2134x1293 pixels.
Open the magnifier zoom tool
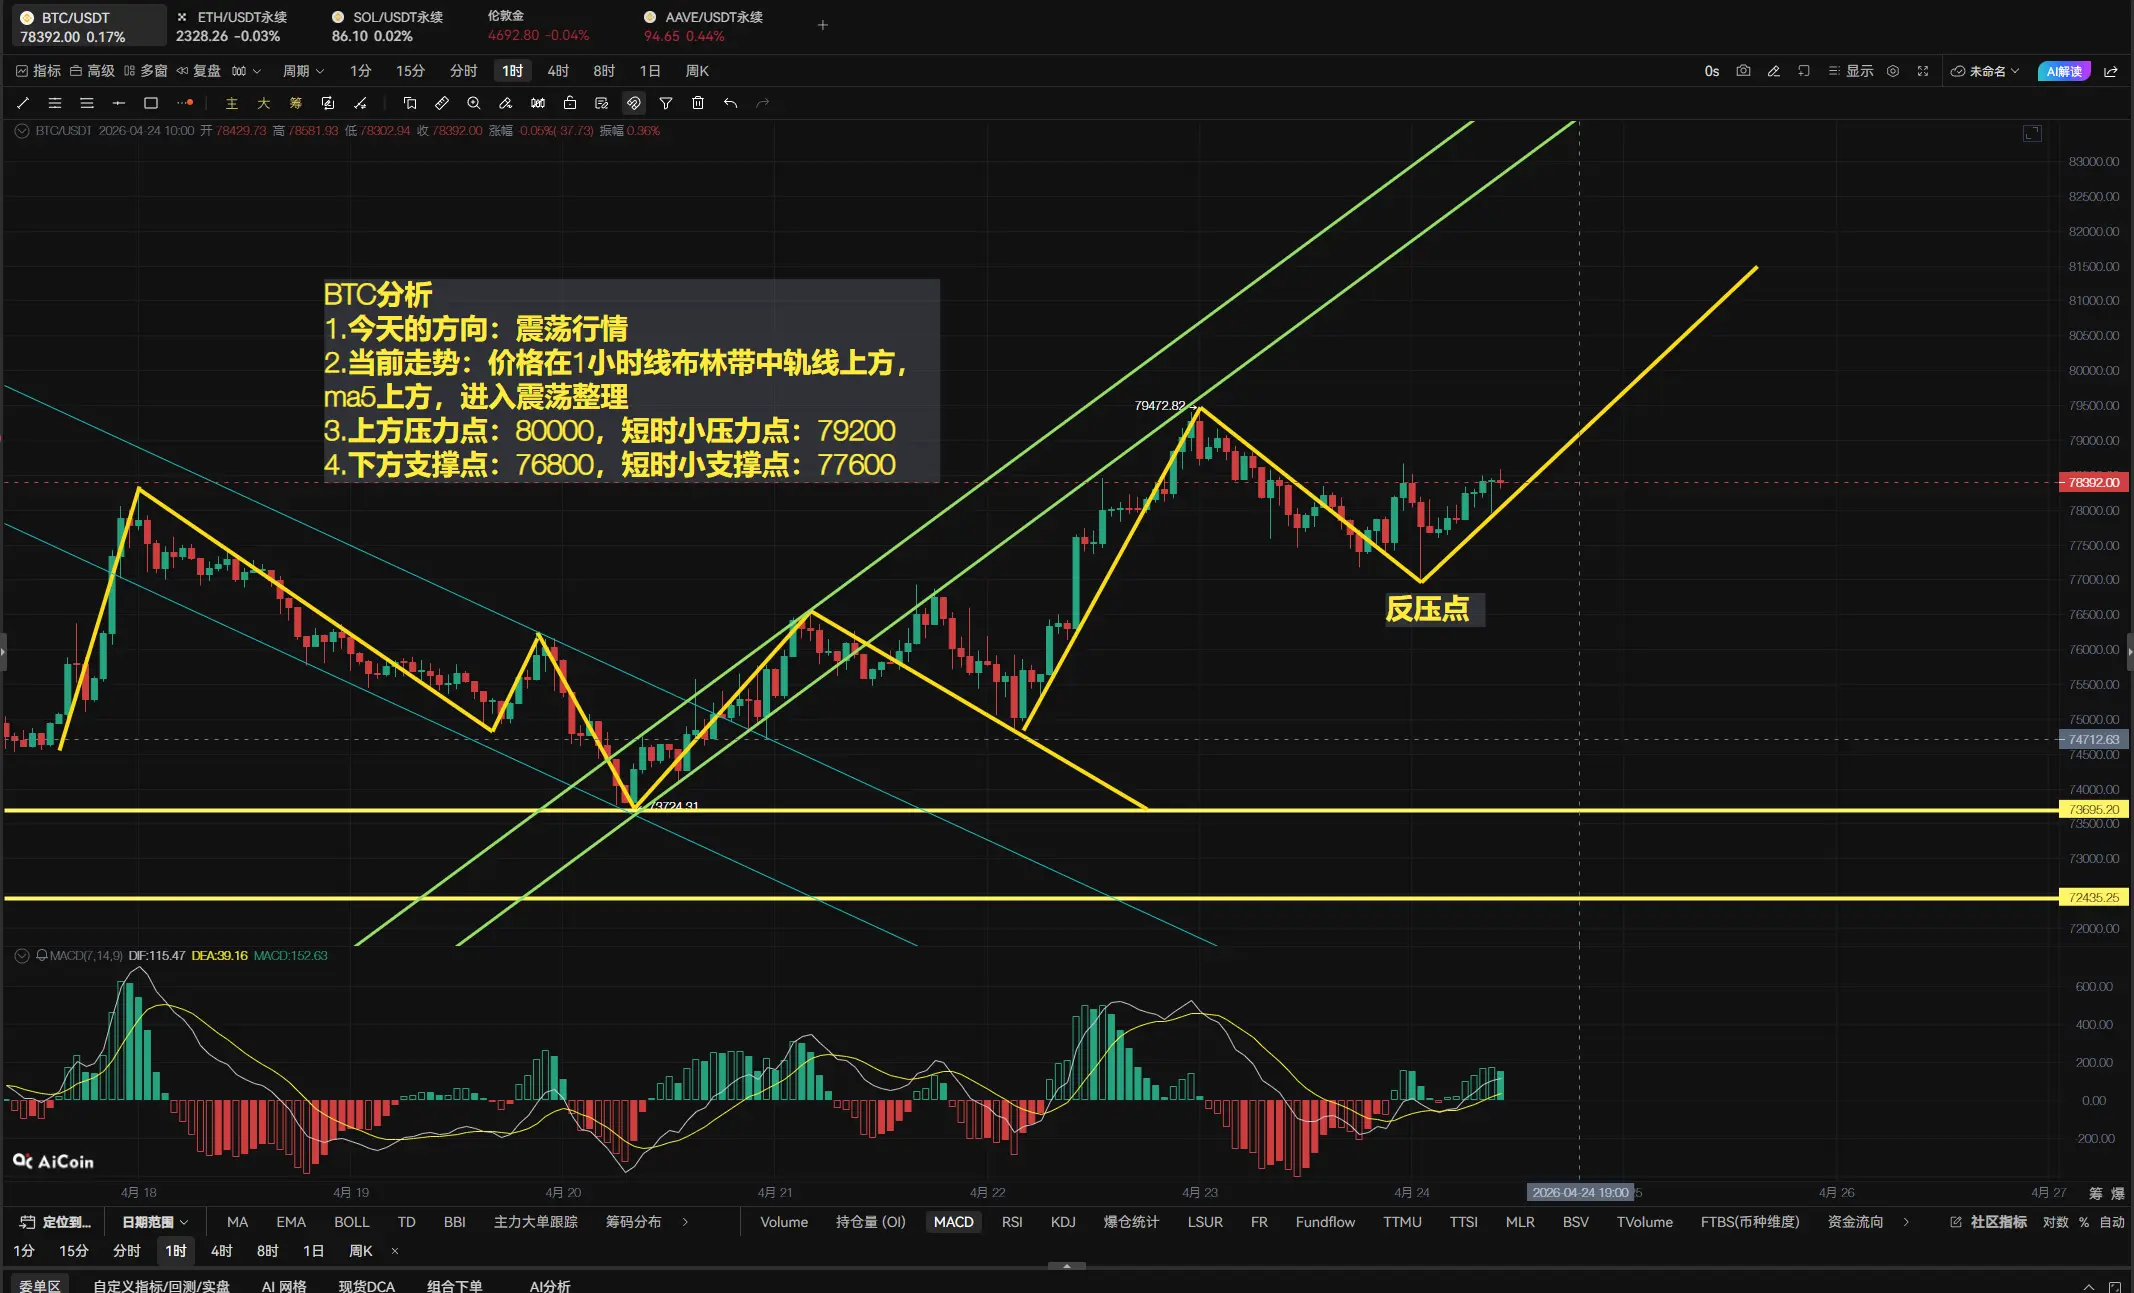(474, 103)
